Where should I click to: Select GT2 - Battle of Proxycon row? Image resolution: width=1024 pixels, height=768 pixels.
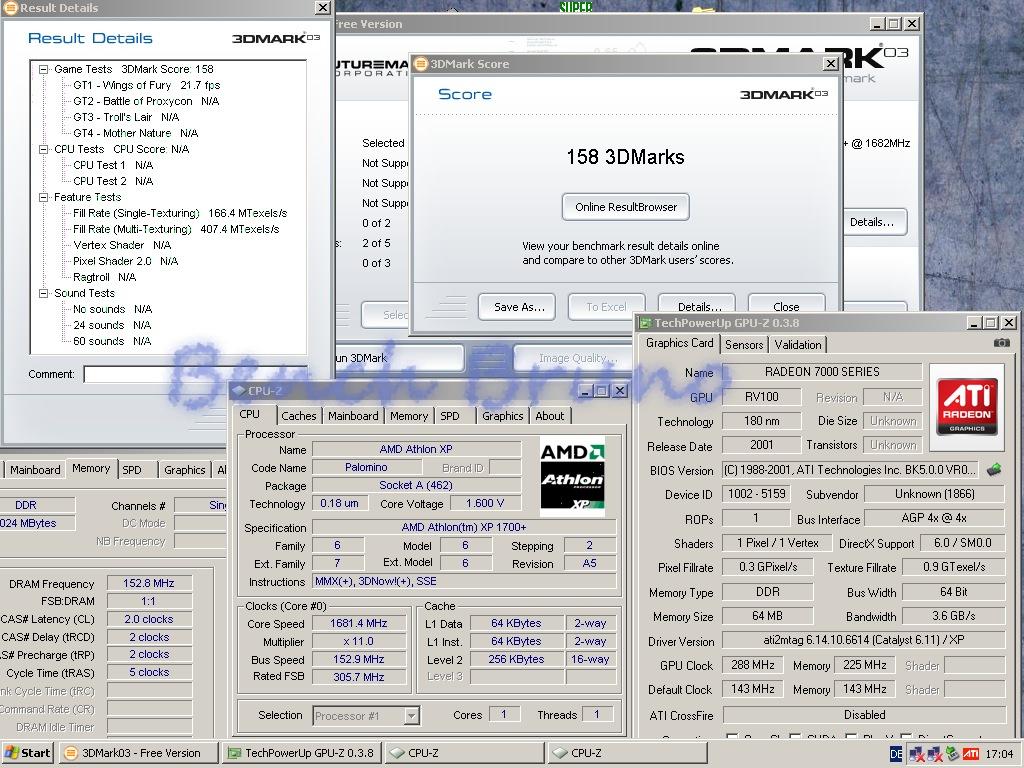146,101
